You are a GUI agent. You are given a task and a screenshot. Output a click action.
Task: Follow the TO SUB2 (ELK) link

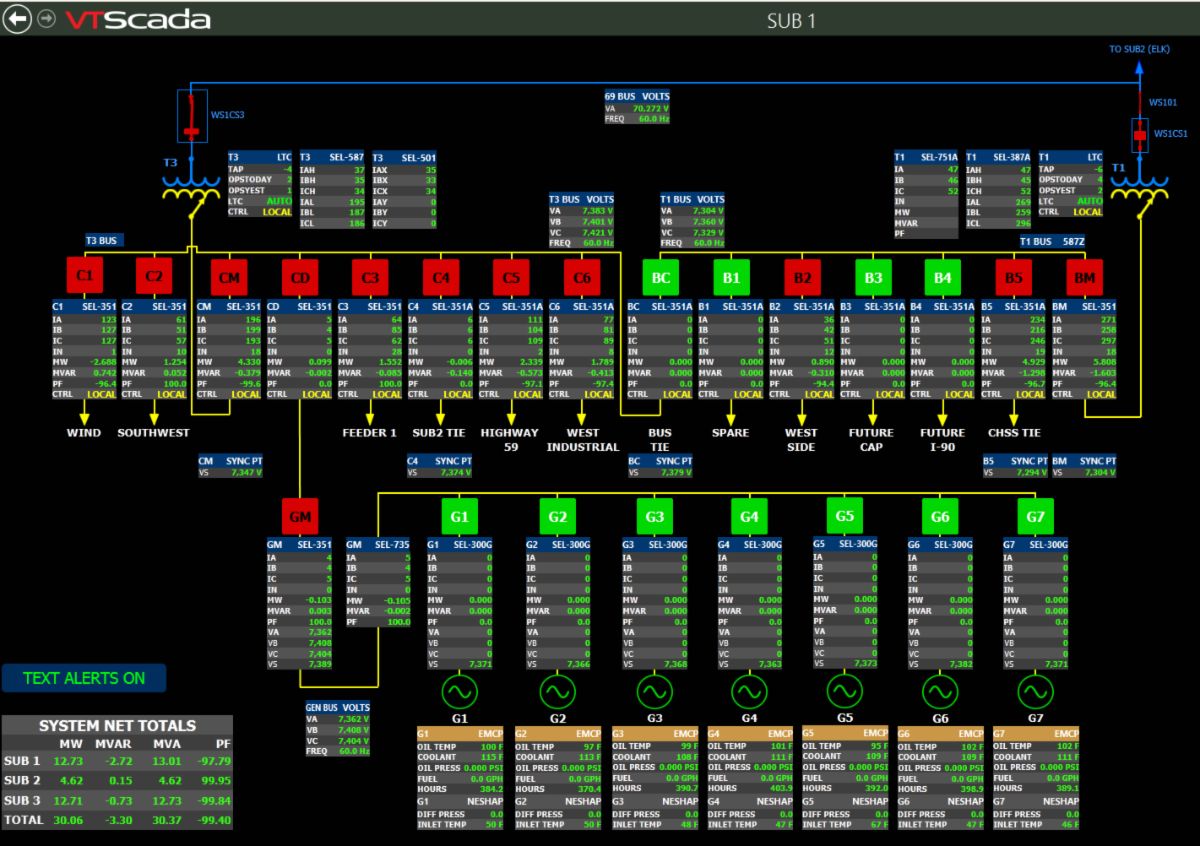[1139, 47]
